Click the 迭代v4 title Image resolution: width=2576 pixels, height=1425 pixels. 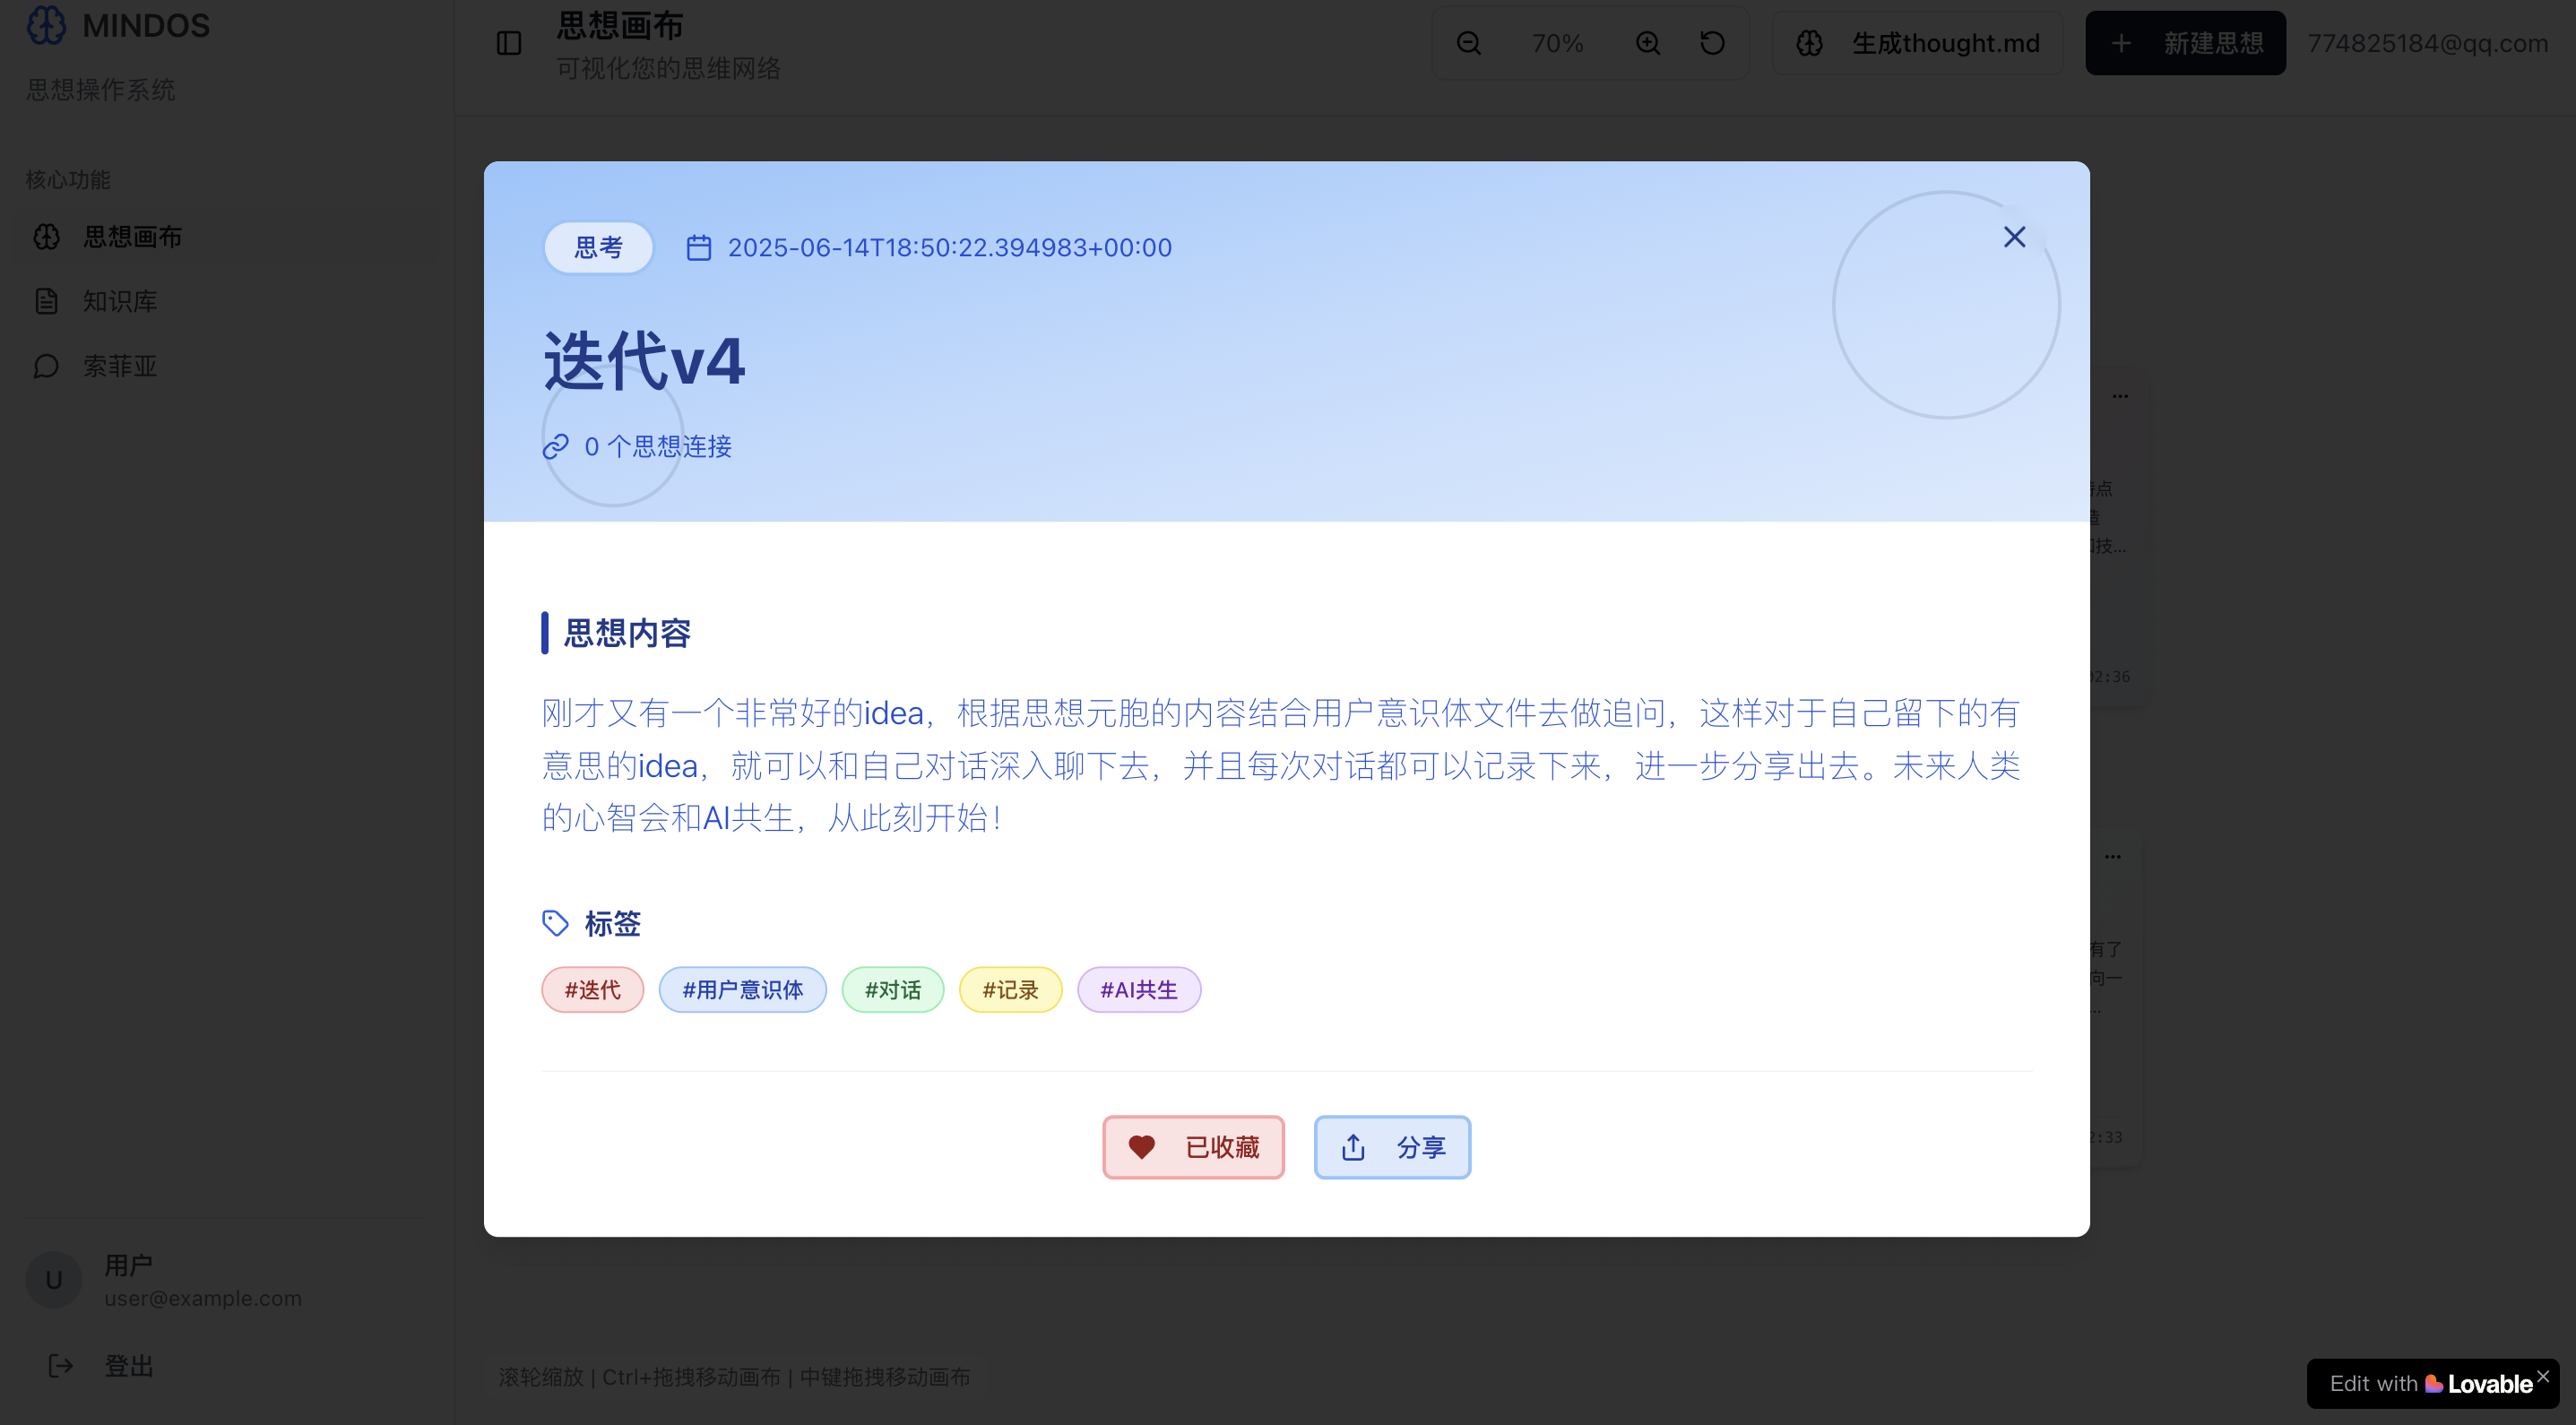(x=644, y=360)
